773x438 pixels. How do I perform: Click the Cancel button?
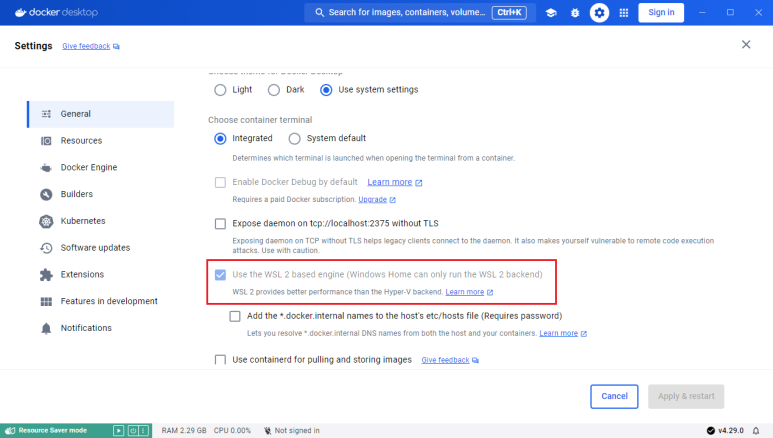(x=614, y=397)
